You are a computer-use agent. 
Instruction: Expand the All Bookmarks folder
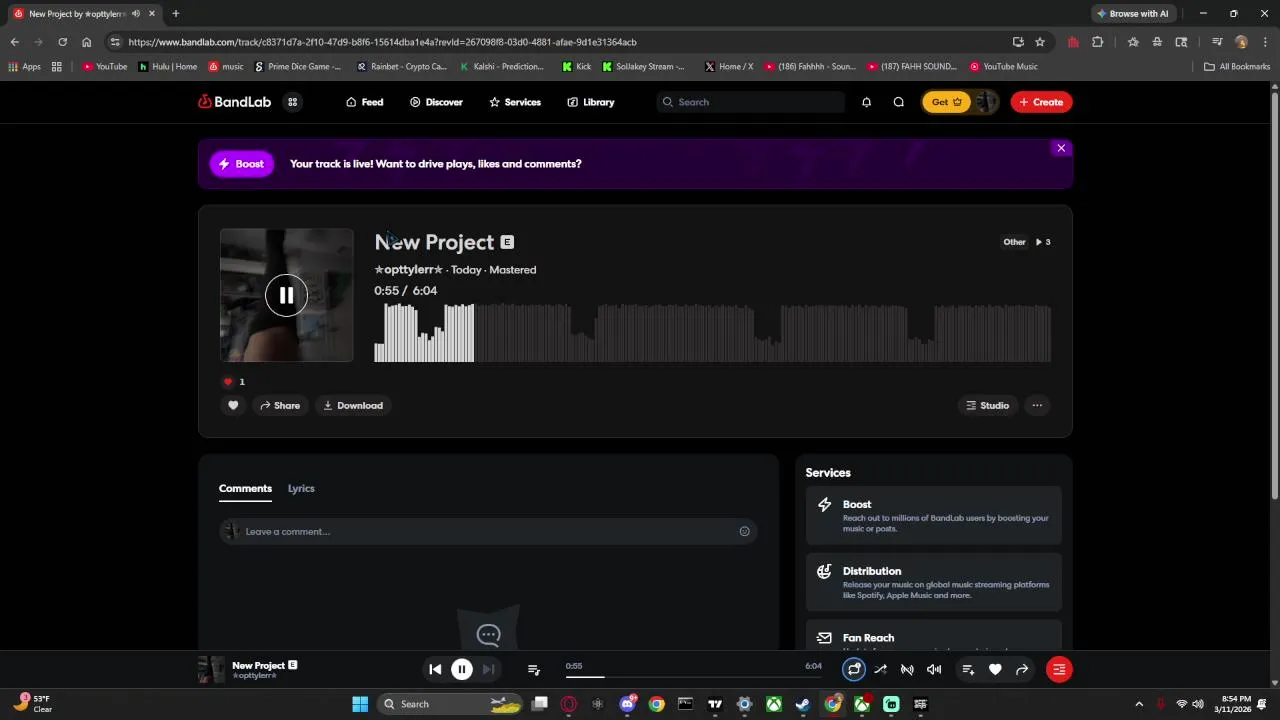coord(1237,67)
